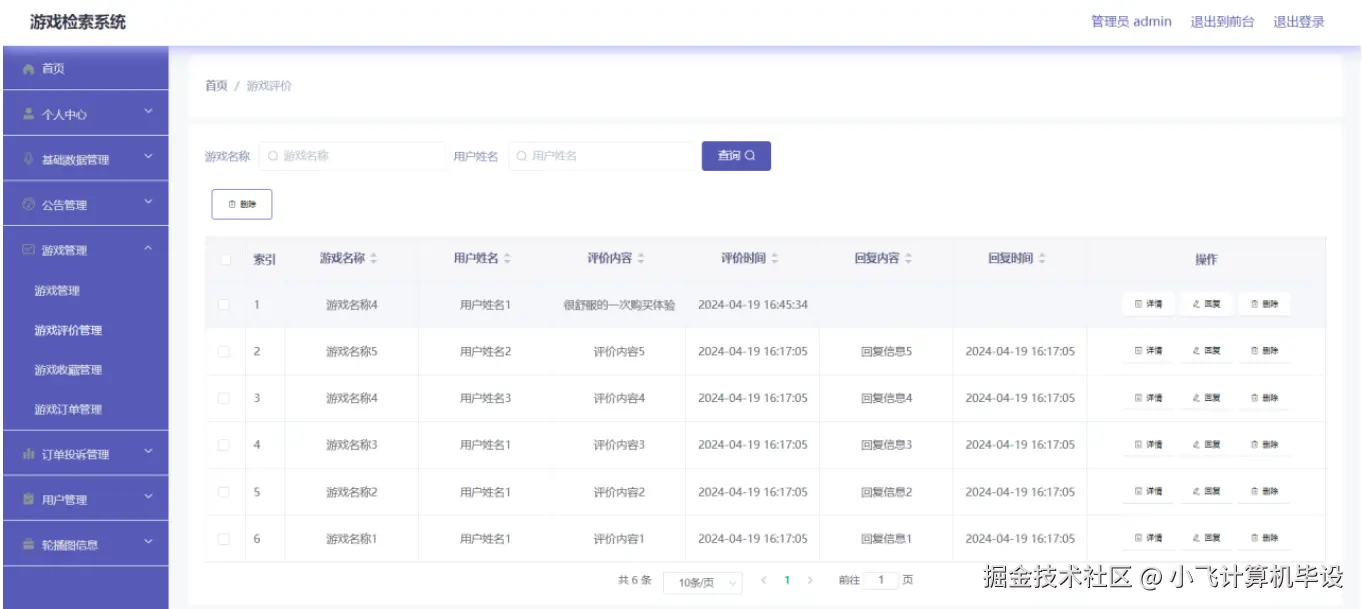Click the person icon next to 个人中心
Screen dimensions: 1362x609
[x=29, y=114]
